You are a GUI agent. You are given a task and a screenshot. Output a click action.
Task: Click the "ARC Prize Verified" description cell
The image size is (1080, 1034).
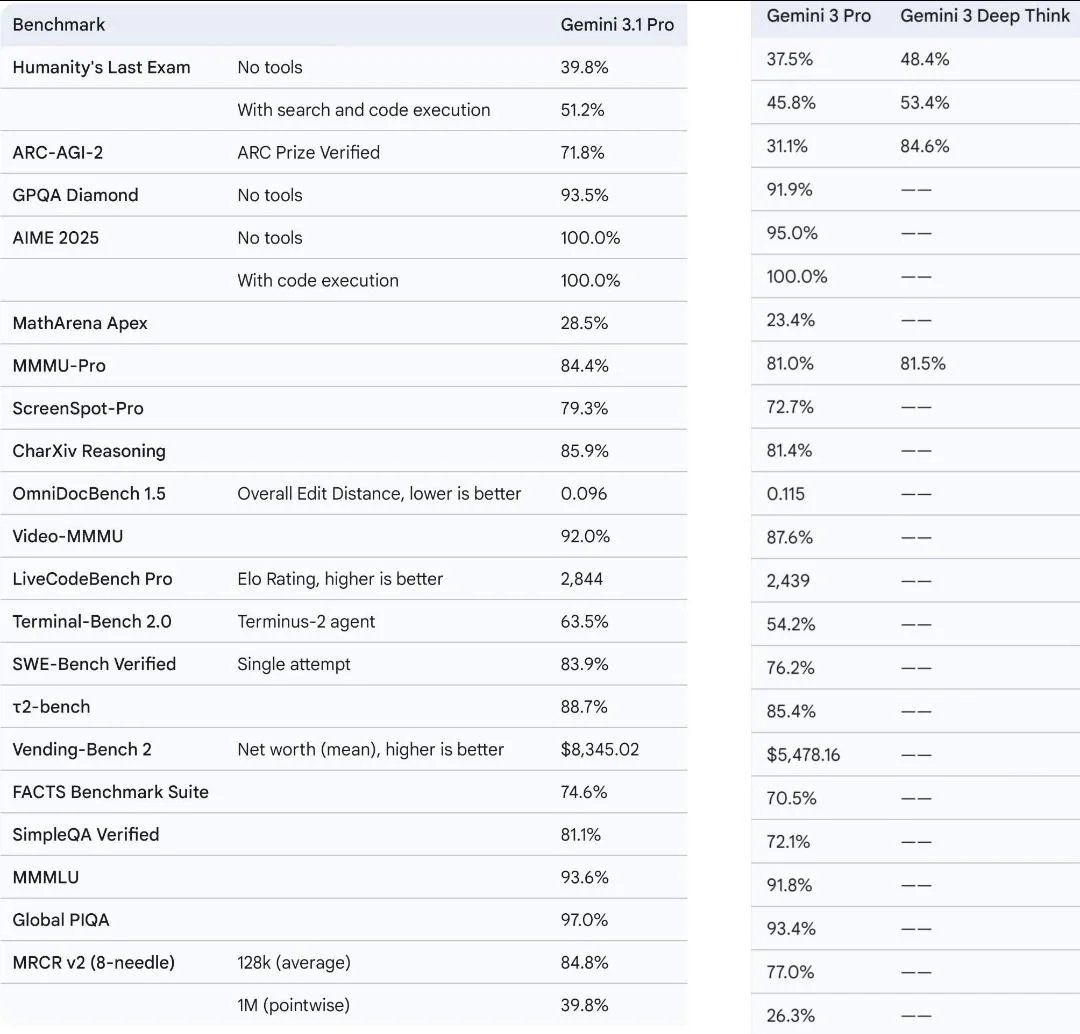tap(308, 152)
